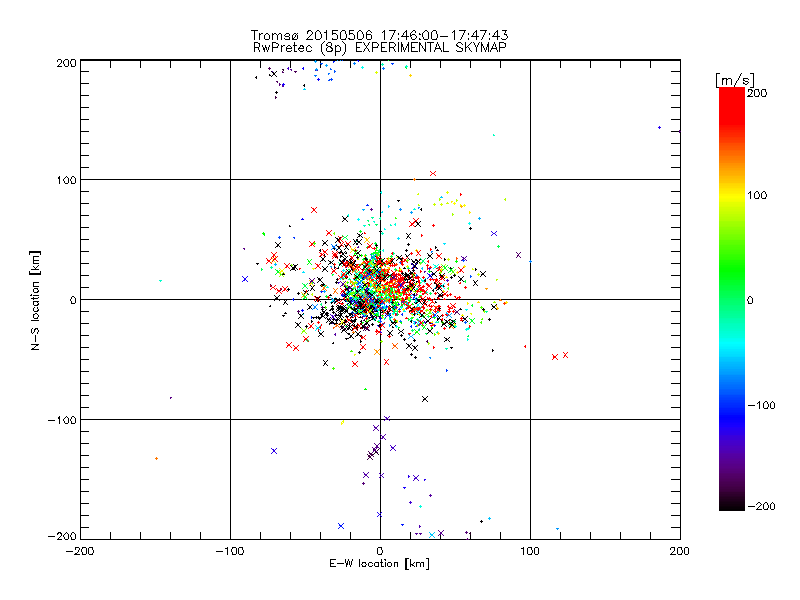The image size is (800, 600).
Task: Click N-S axis tick label "-100"
Action: coord(62,420)
